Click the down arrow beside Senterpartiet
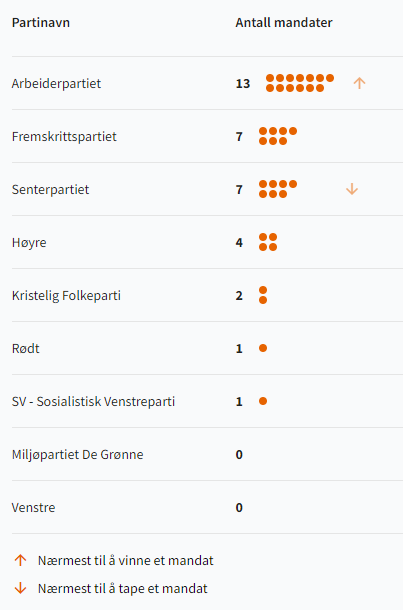Viewport: 403px width, 610px height. [352, 189]
